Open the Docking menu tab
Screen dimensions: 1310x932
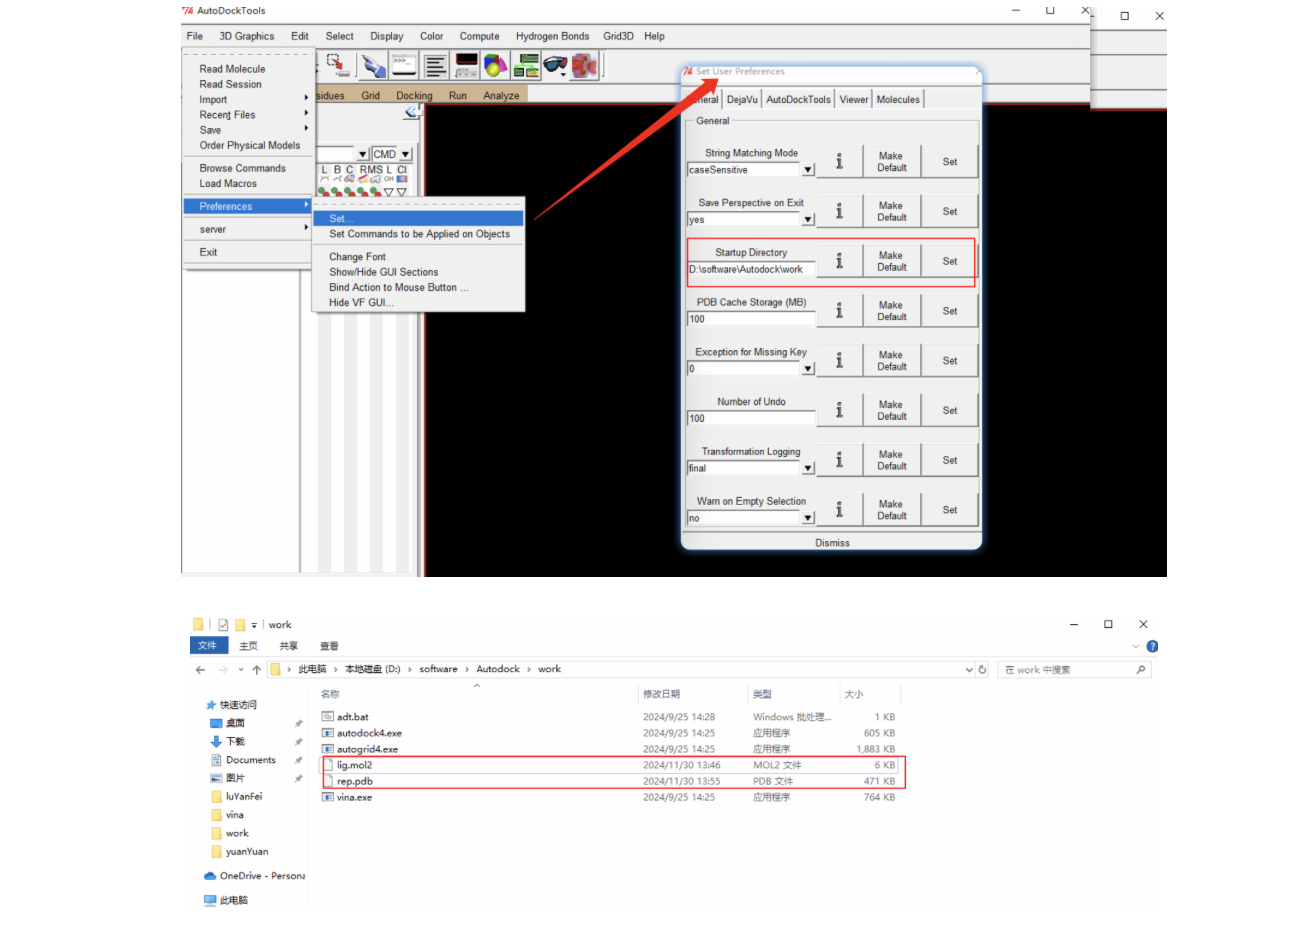click(x=414, y=96)
